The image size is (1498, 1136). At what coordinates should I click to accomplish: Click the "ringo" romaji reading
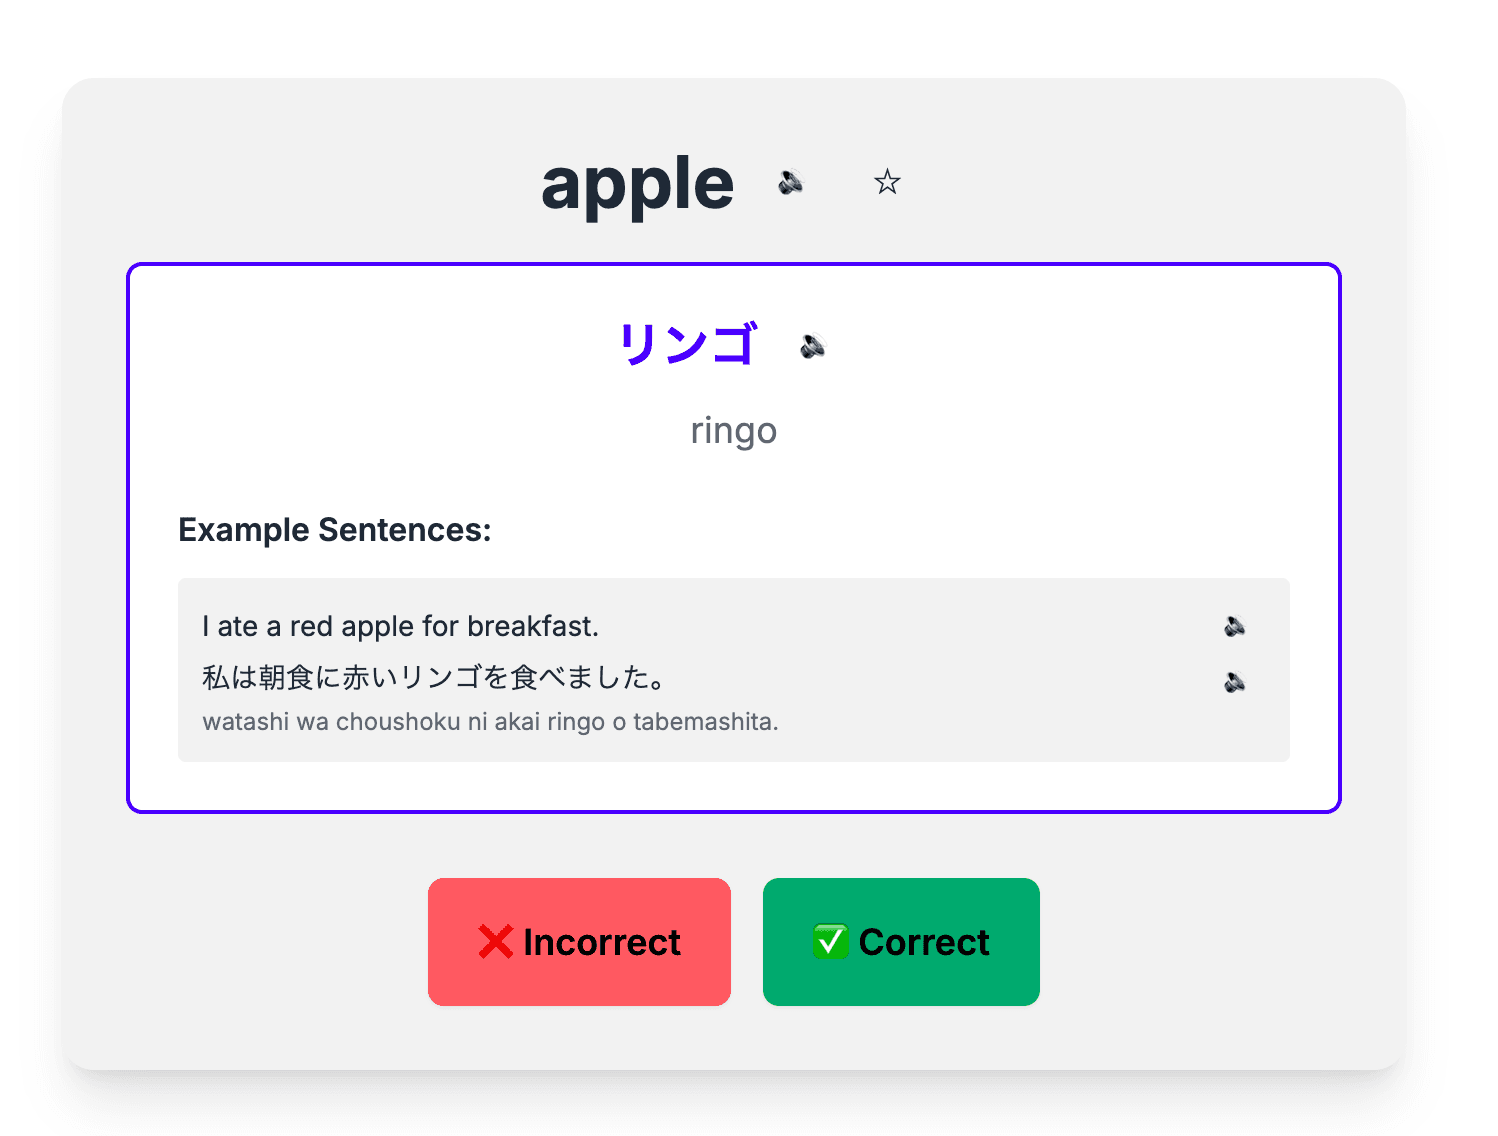point(733,431)
